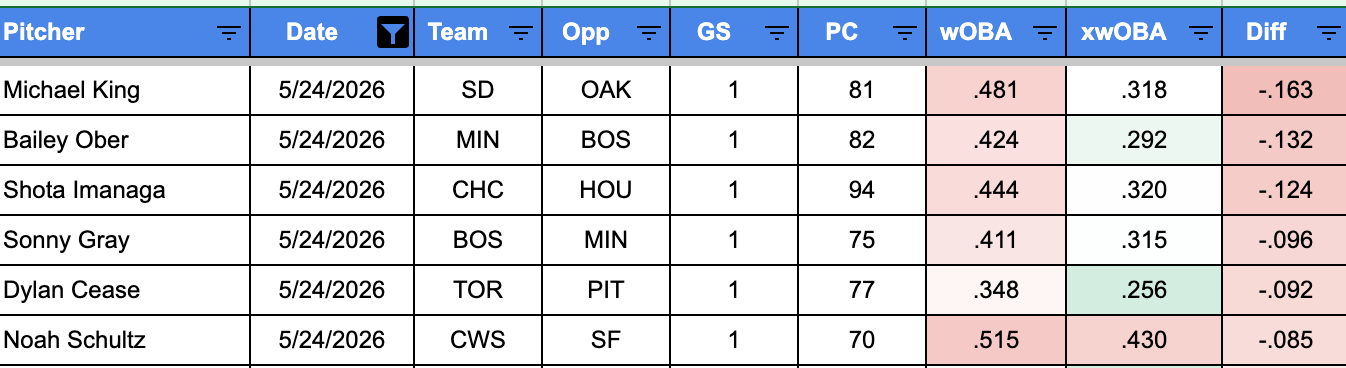
Task: Select Noah Schultz's opponent cell SF
Action: click(x=606, y=340)
